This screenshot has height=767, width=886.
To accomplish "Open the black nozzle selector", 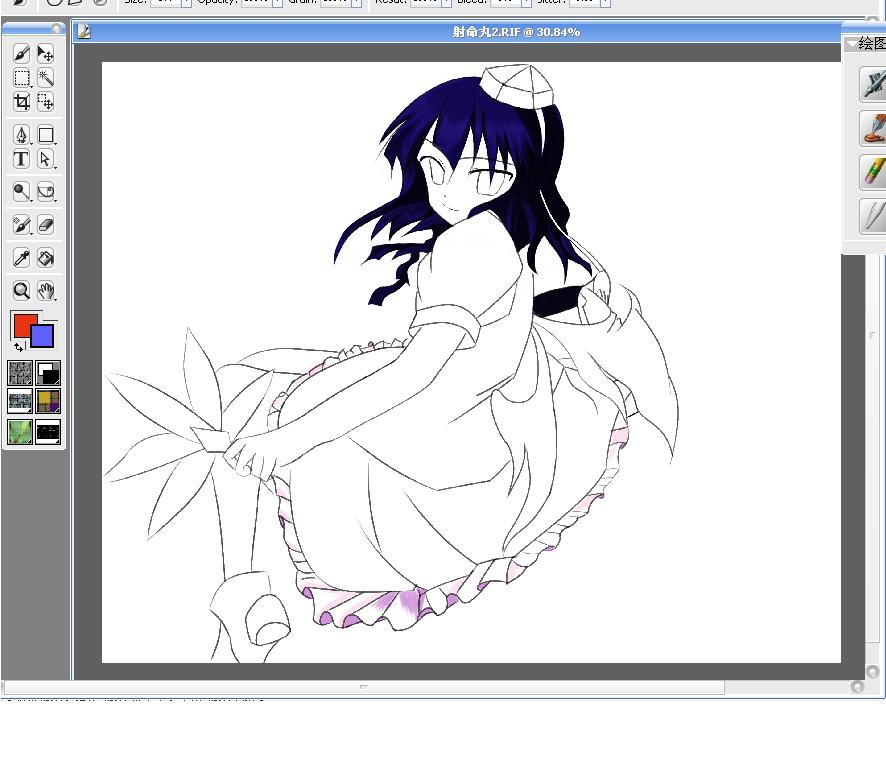I will pos(48,432).
